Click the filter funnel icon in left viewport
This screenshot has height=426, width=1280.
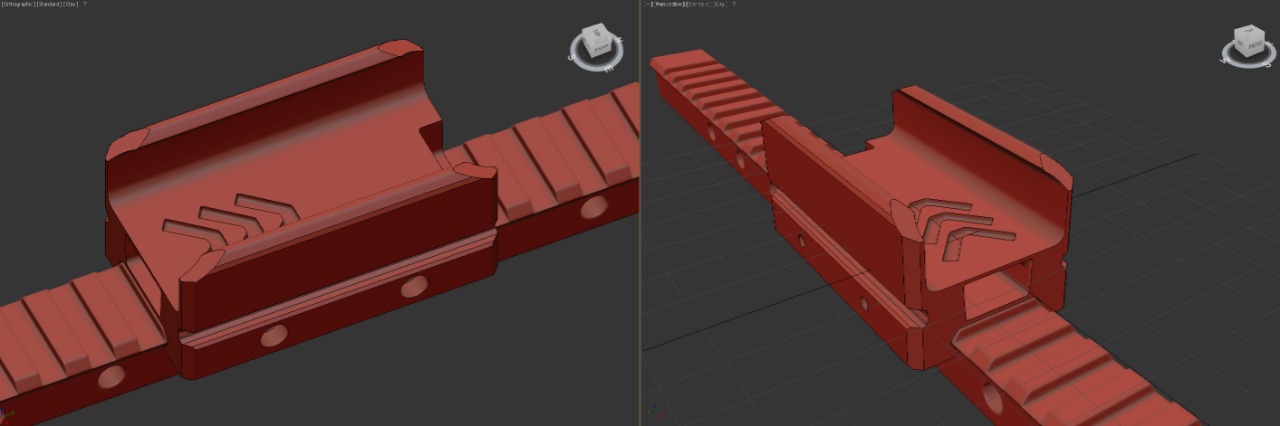pos(85,4)
